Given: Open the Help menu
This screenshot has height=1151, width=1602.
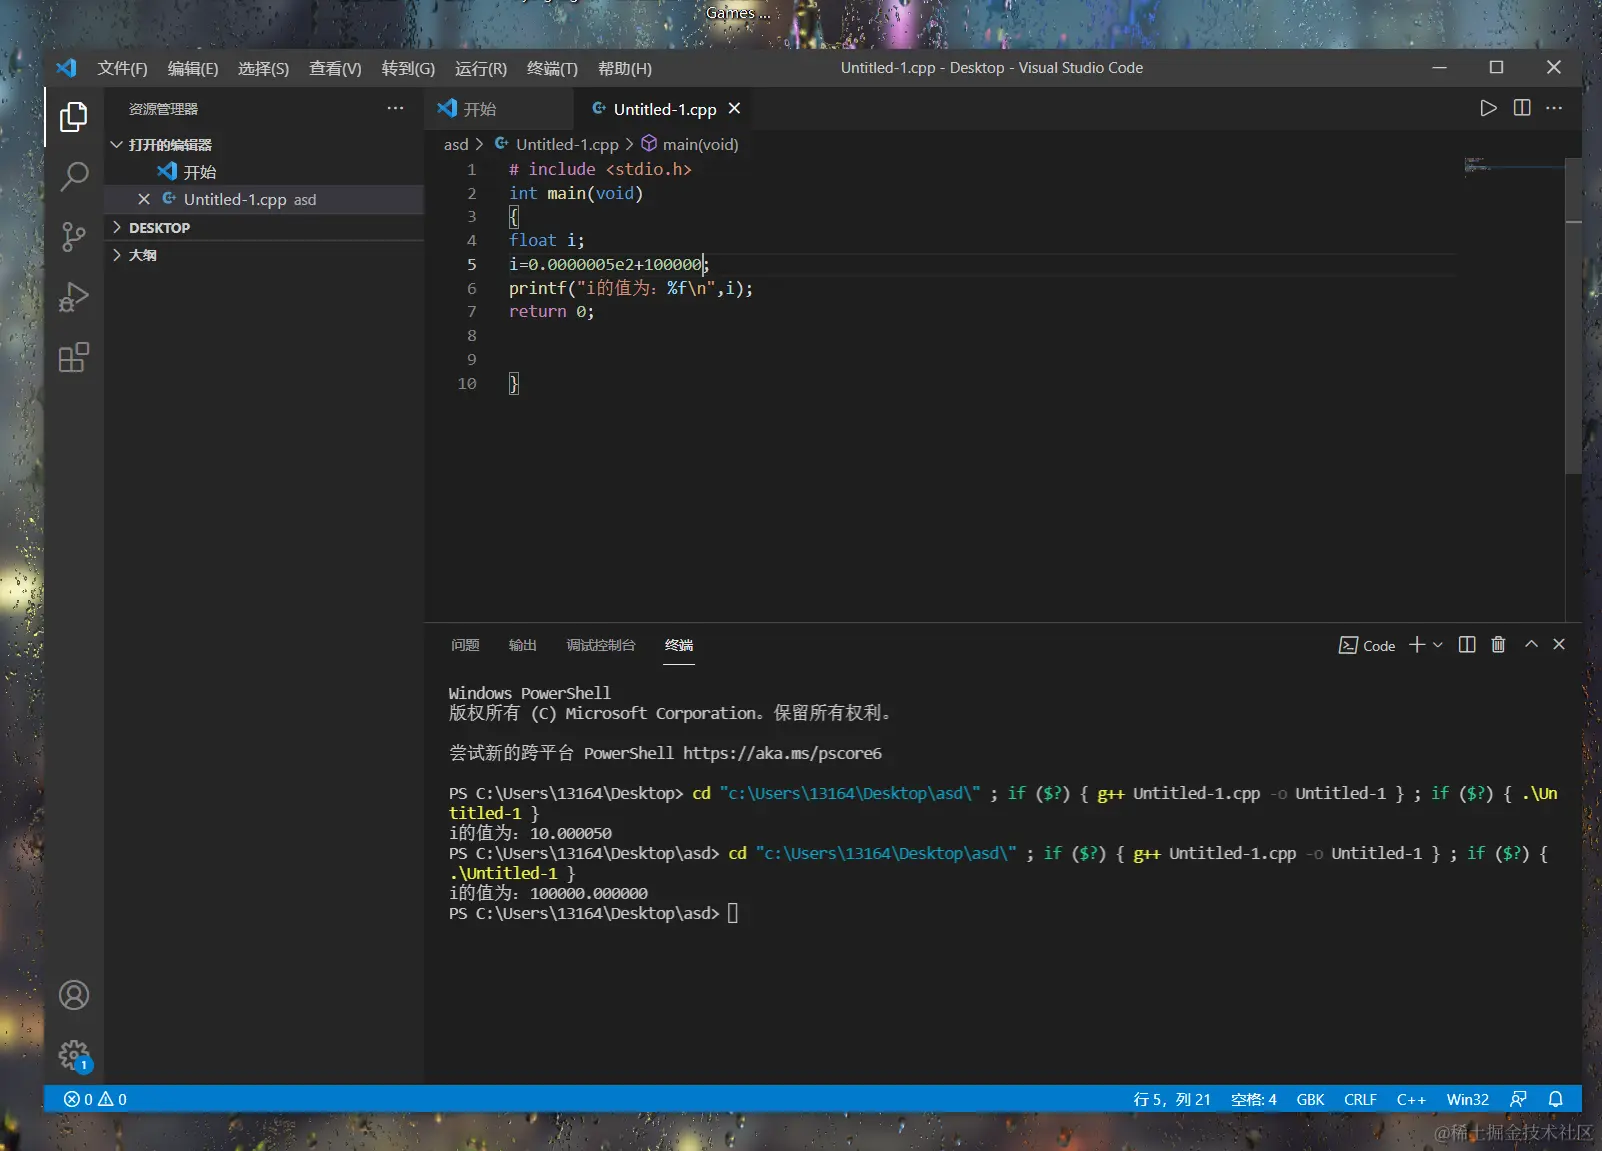Looking at the screenshot, I should (625, 68).
